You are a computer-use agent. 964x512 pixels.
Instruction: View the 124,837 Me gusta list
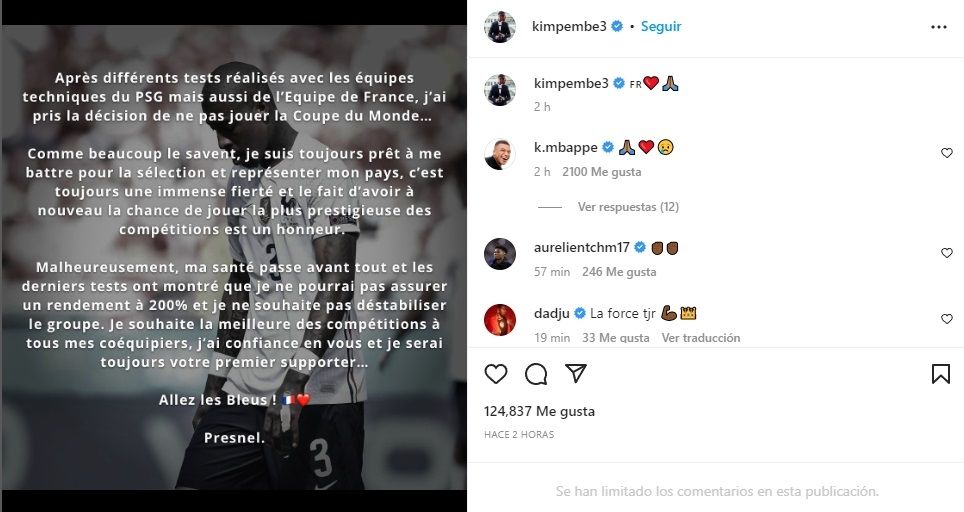[x=539, y=411]
